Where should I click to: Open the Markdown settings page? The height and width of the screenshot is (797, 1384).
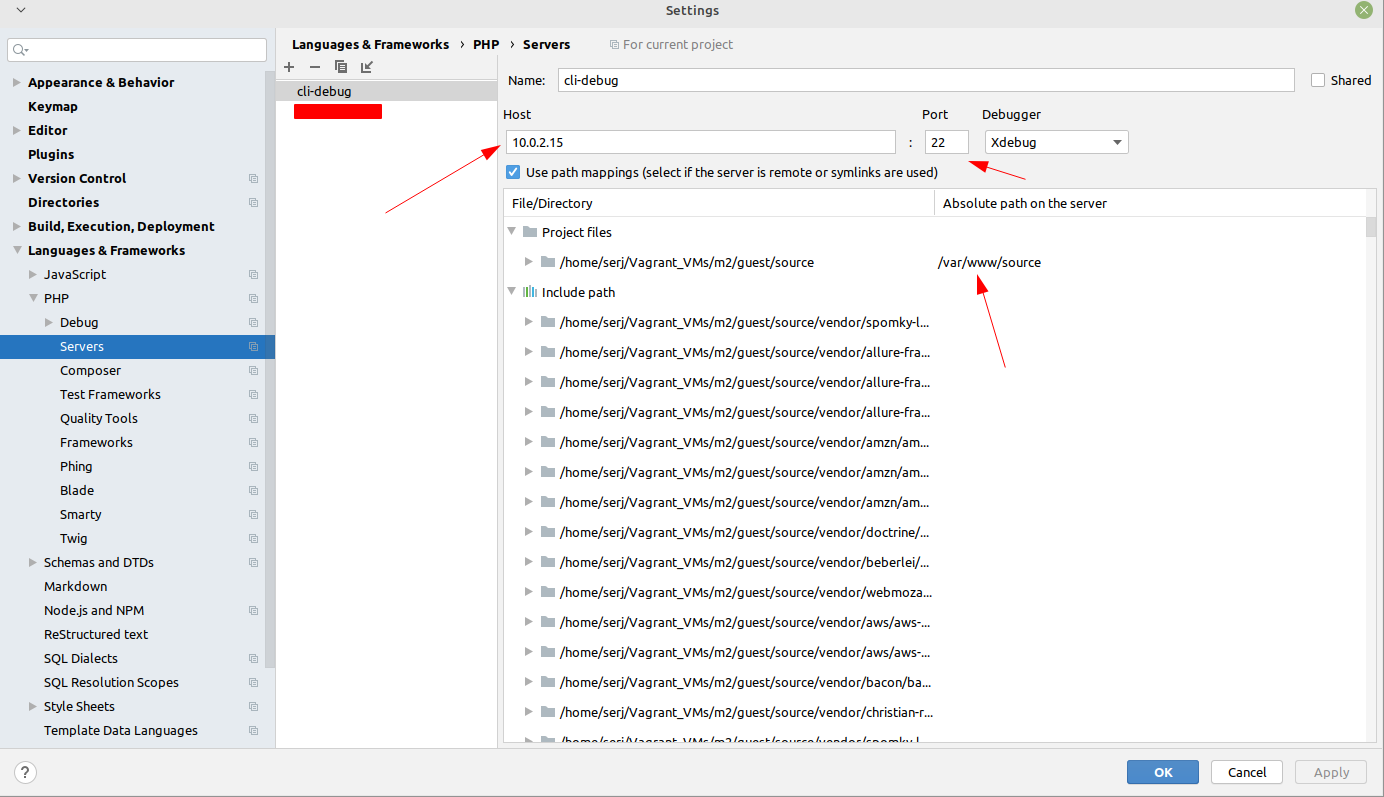click(x=75, y=587)
